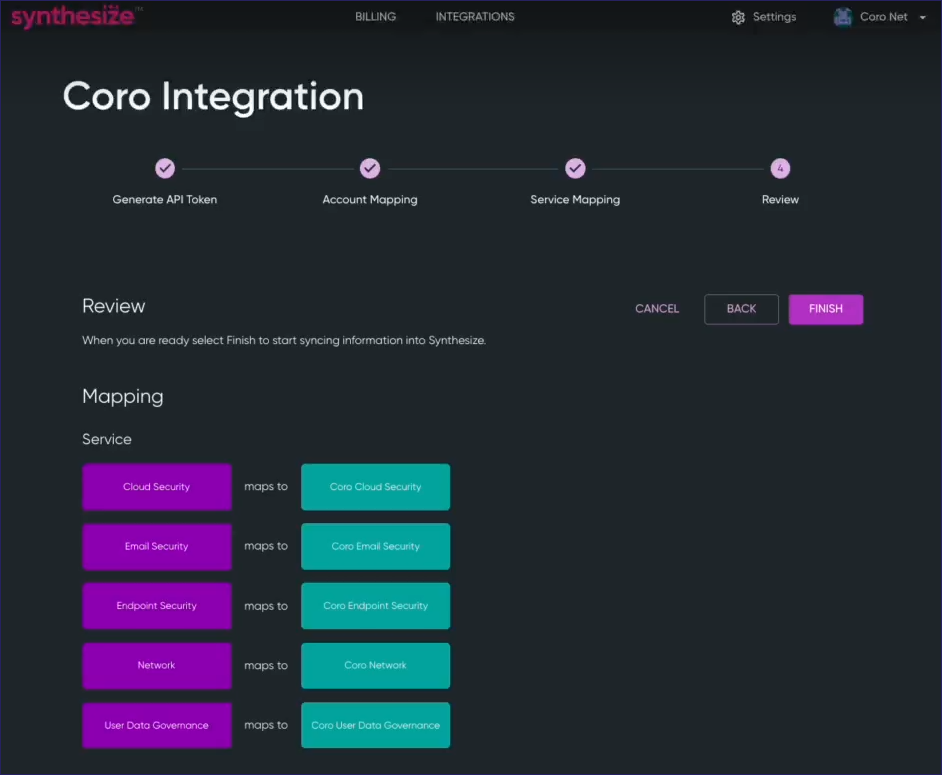The width and height of the screenshot is (942, 775).
Task: Click the Service Mapping step checkmark
Action: tap(575, 169)
